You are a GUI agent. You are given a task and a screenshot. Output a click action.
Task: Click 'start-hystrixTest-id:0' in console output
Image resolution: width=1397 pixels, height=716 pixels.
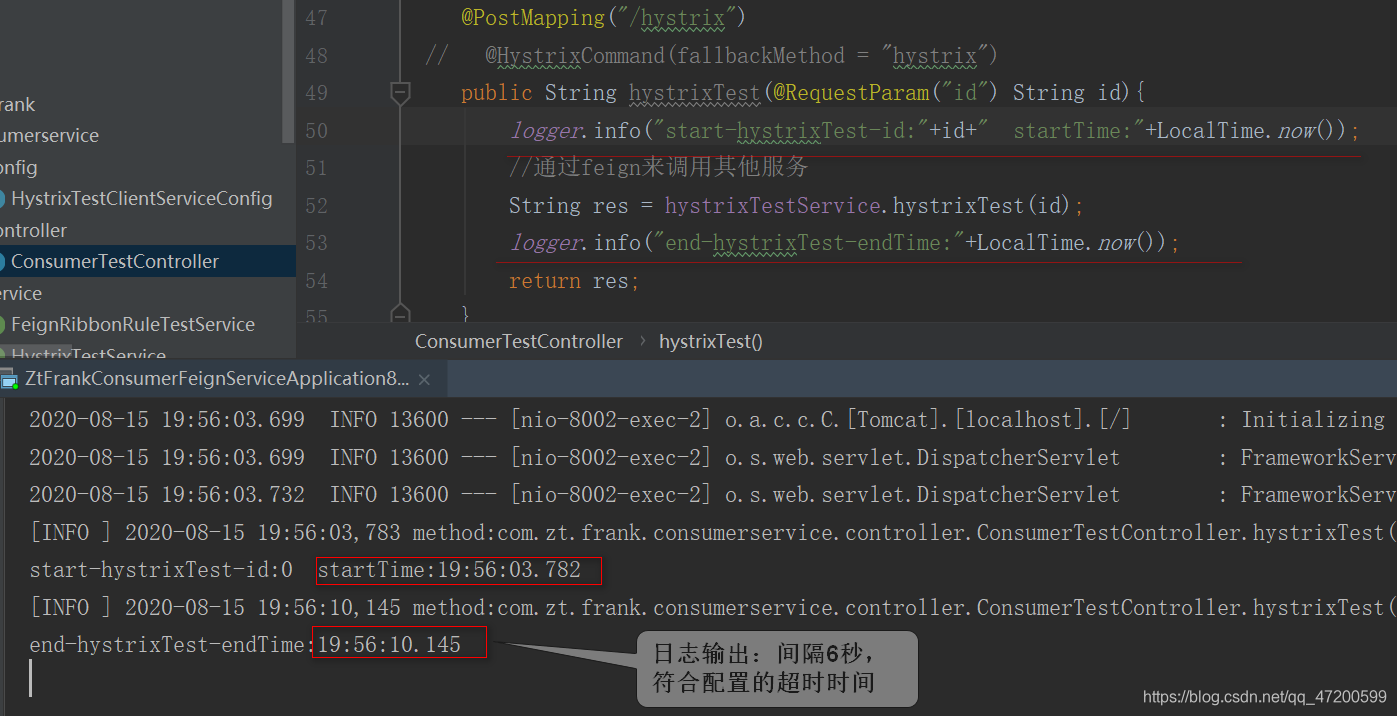(x=161, y=570)
